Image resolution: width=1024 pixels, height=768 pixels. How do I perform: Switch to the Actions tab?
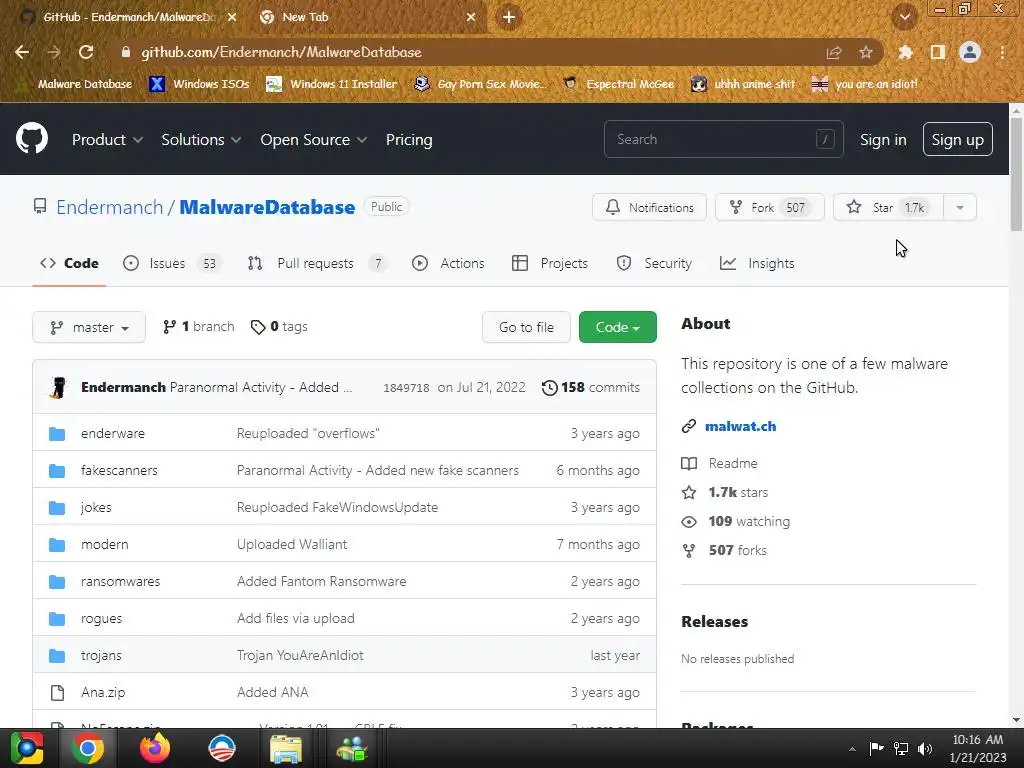pyautogui.click(x=448, y=263)
